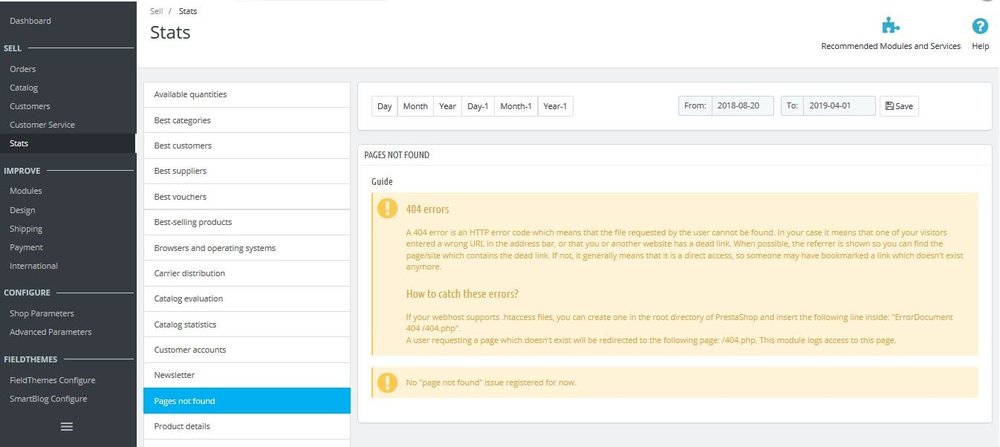Save the selected date range
The image size is (1000, 447).
(899, 106)
